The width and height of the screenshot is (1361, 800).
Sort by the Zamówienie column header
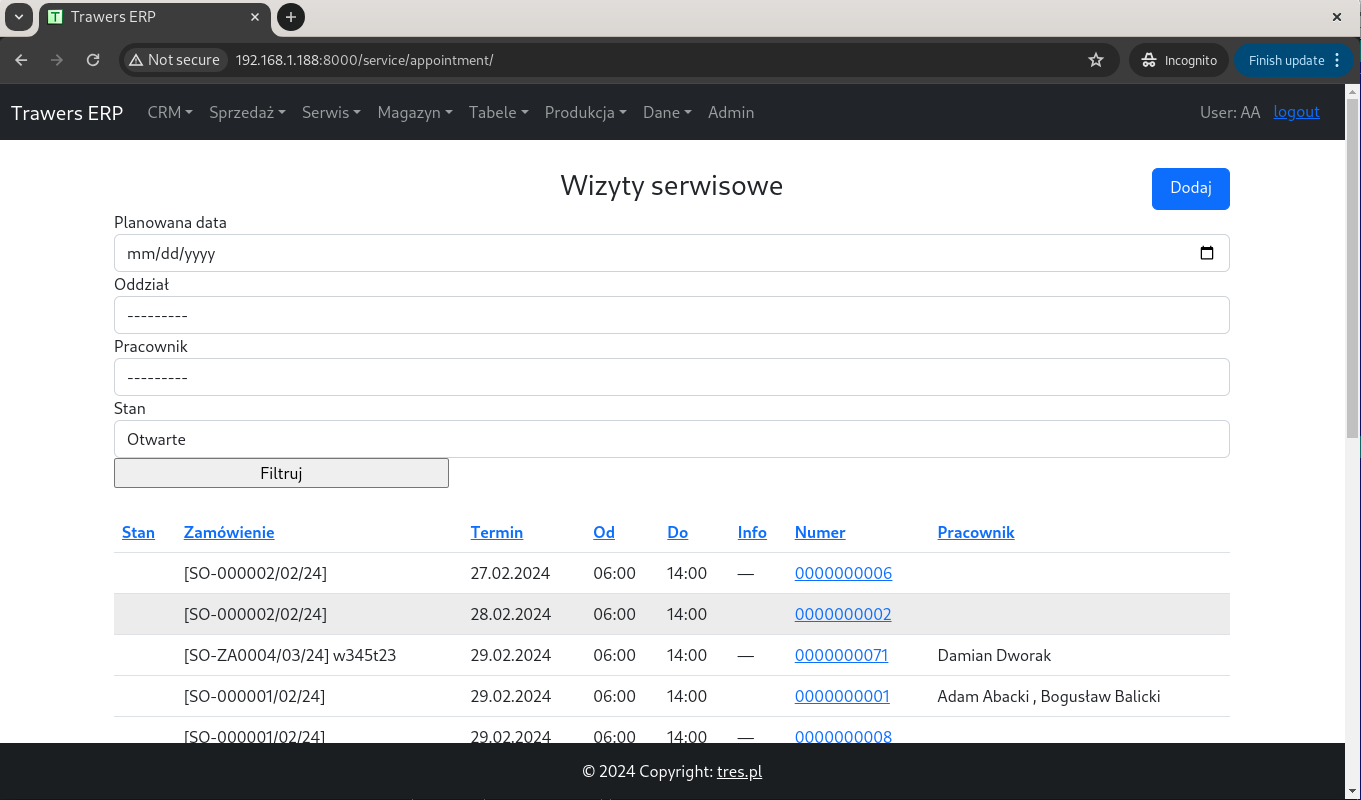229,532
